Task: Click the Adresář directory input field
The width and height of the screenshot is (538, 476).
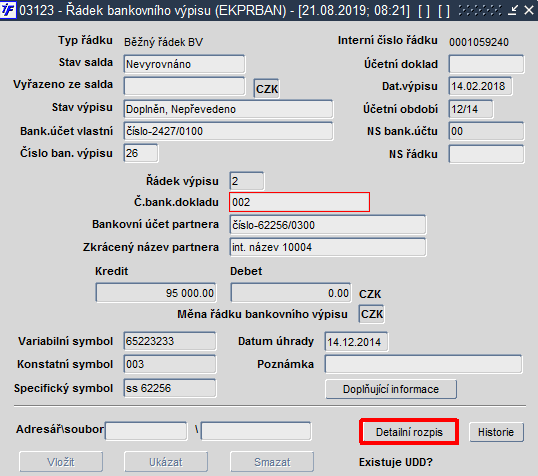Action: click(146, 431)
